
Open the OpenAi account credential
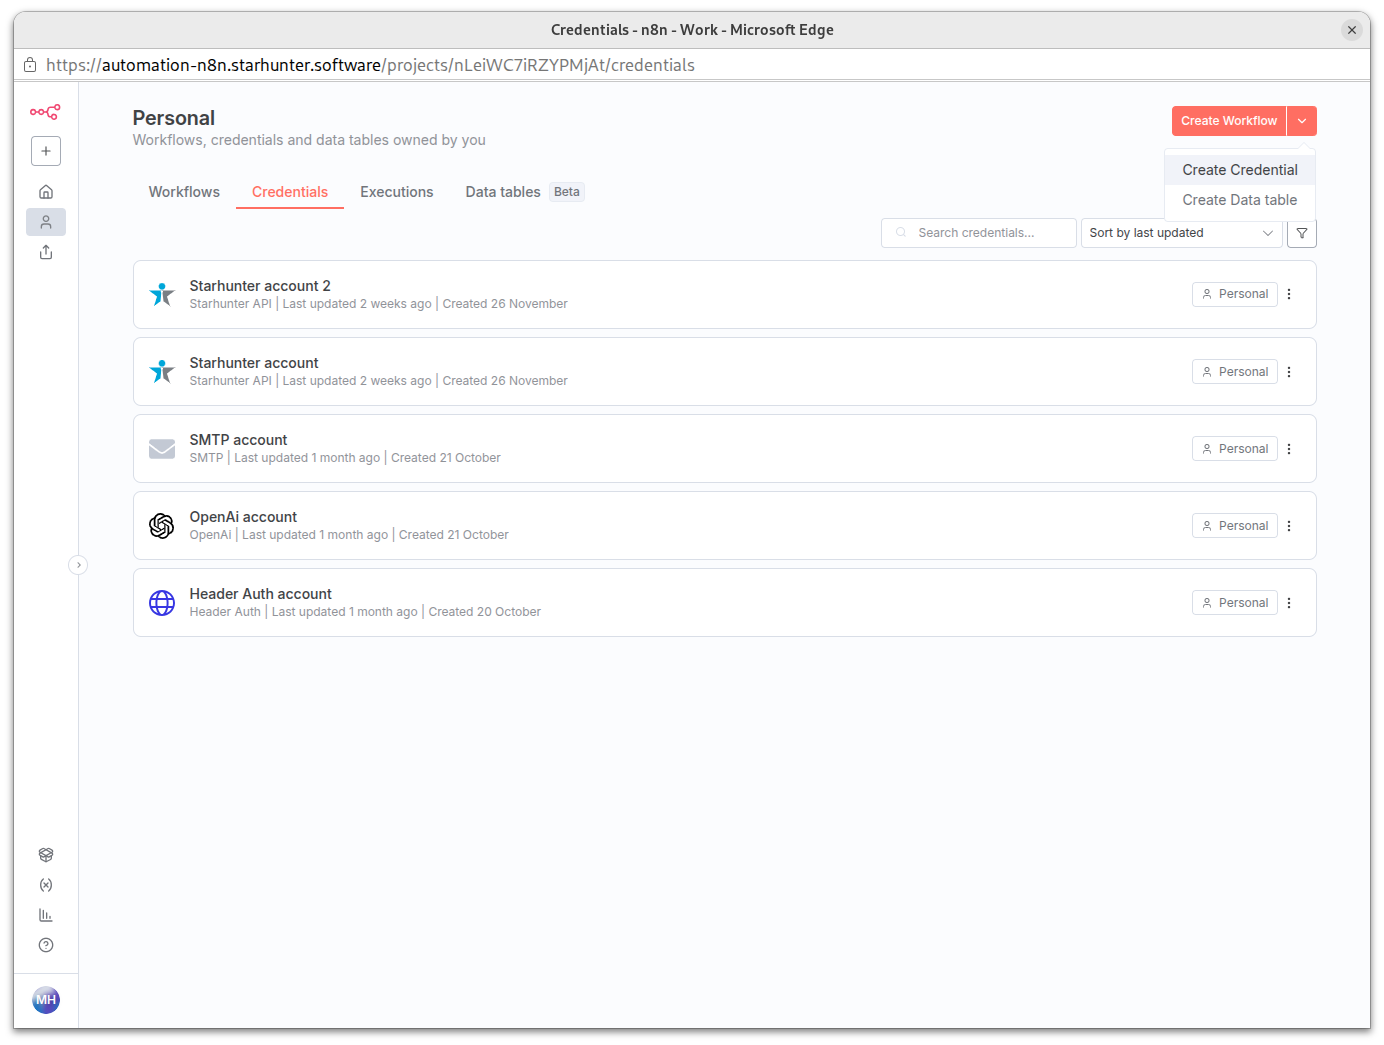pos(725,526)
